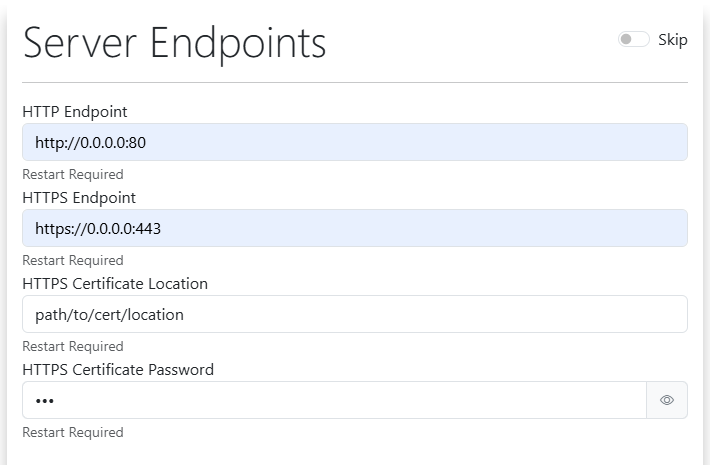Click the masked password dots
The height and width of the screenshot is (465, 710).
(x=45, y=401)
